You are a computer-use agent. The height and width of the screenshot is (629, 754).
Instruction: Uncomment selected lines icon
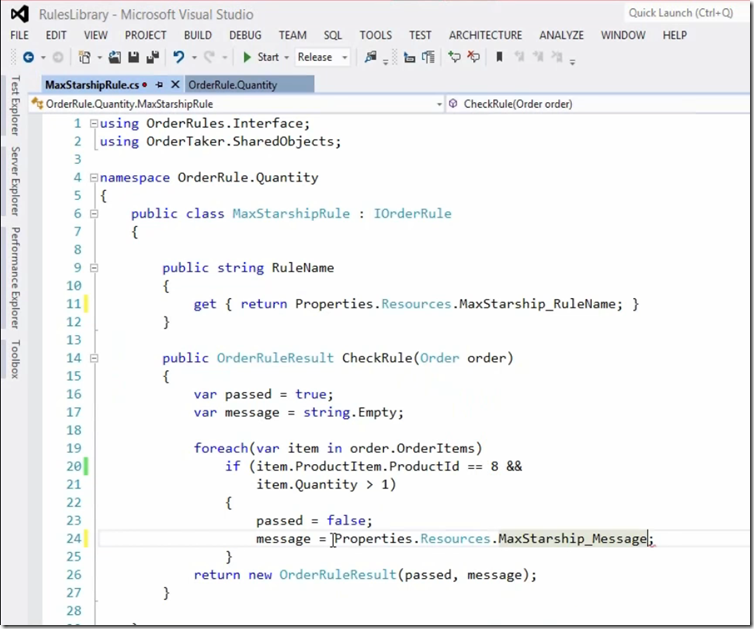coord(474,57)
